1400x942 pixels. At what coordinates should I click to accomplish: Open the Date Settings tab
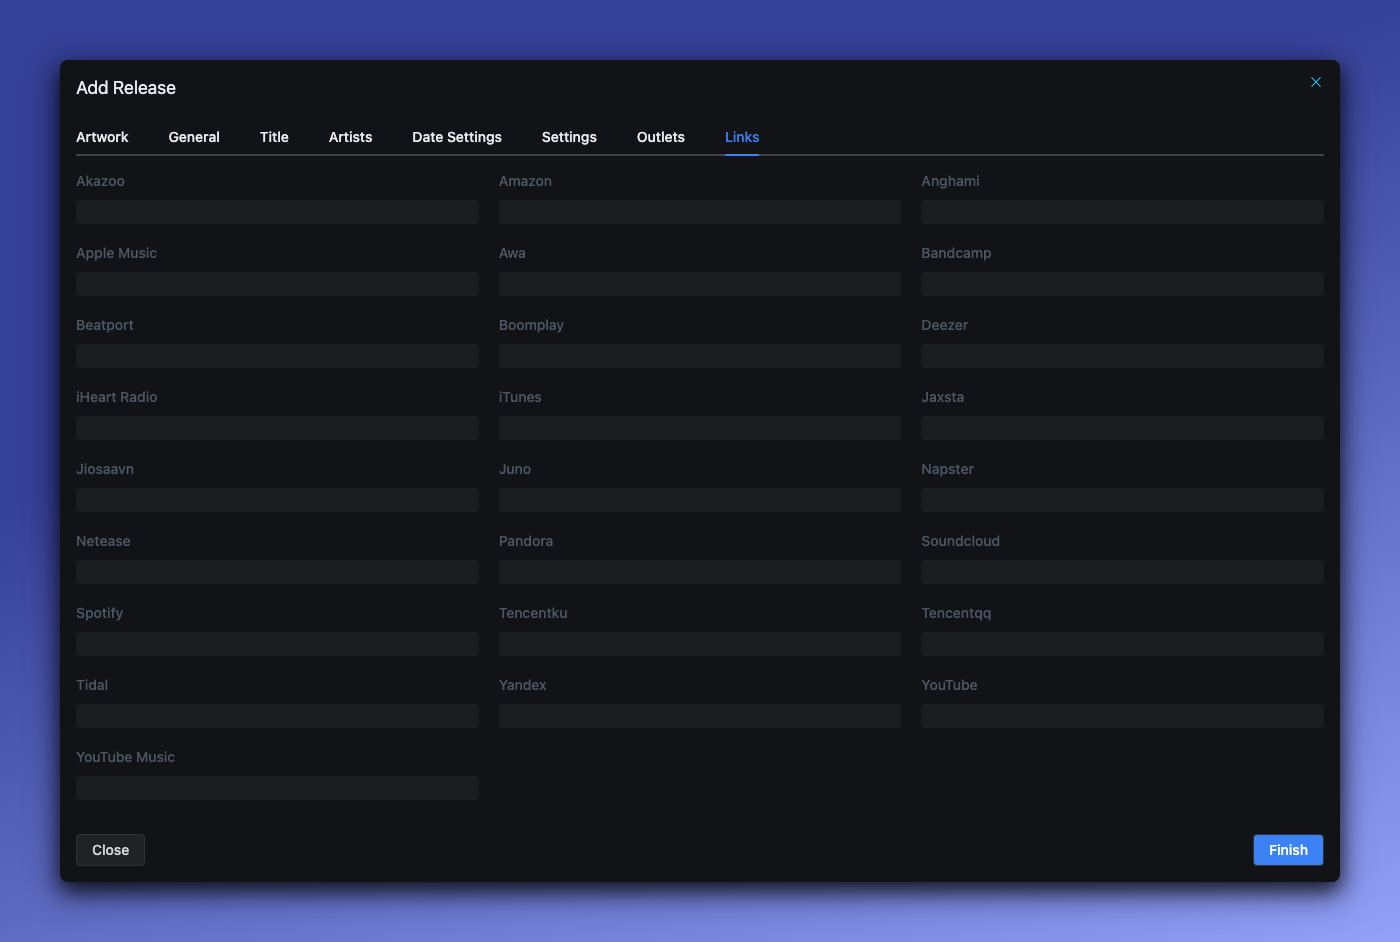click(456, 137)
